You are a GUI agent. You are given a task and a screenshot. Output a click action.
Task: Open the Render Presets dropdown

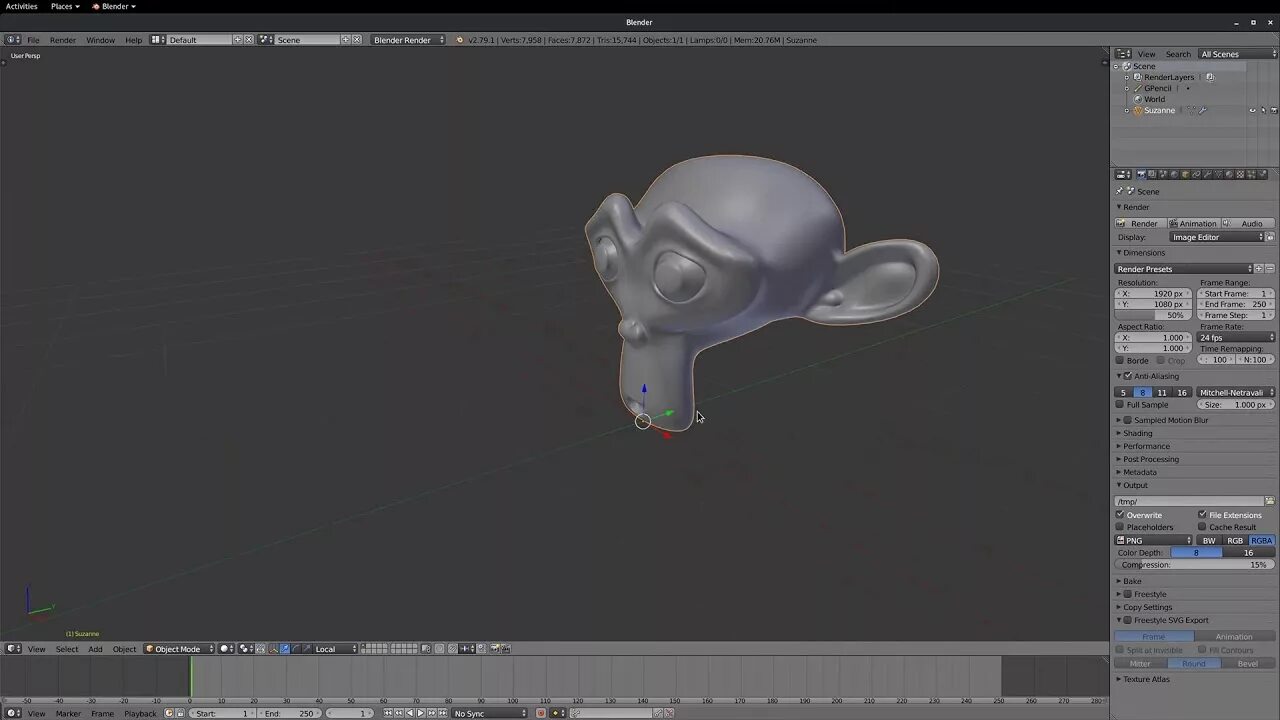tap(1184, 269)
